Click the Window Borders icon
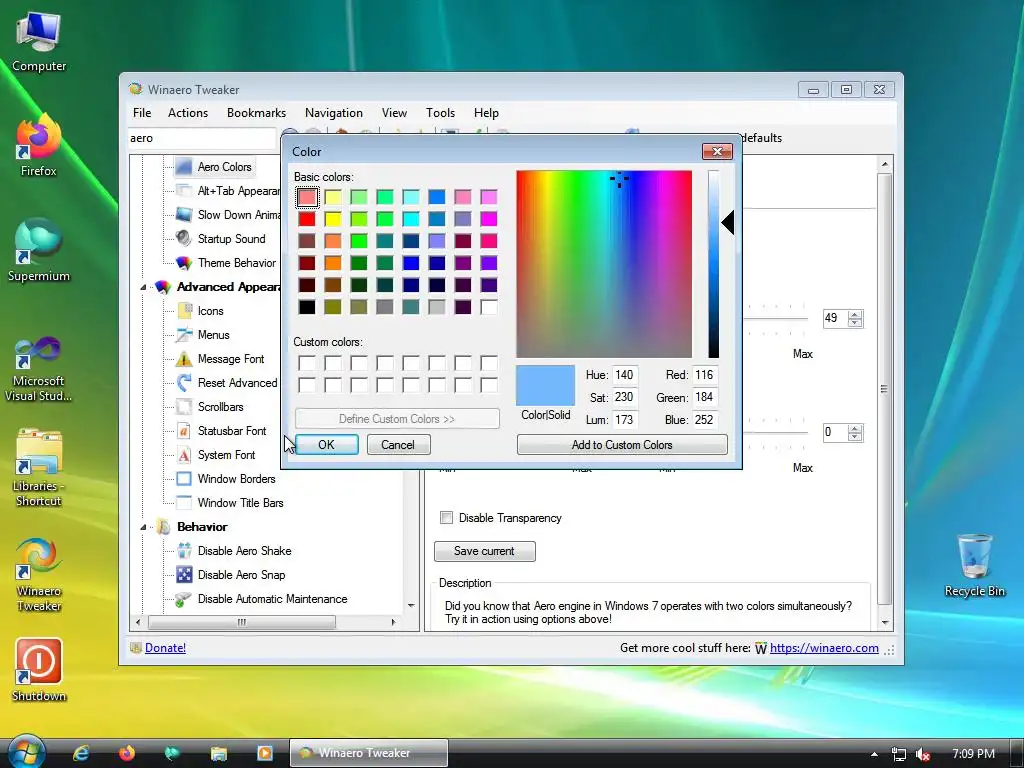This screenshot has height=768, width=1024. 184,479
